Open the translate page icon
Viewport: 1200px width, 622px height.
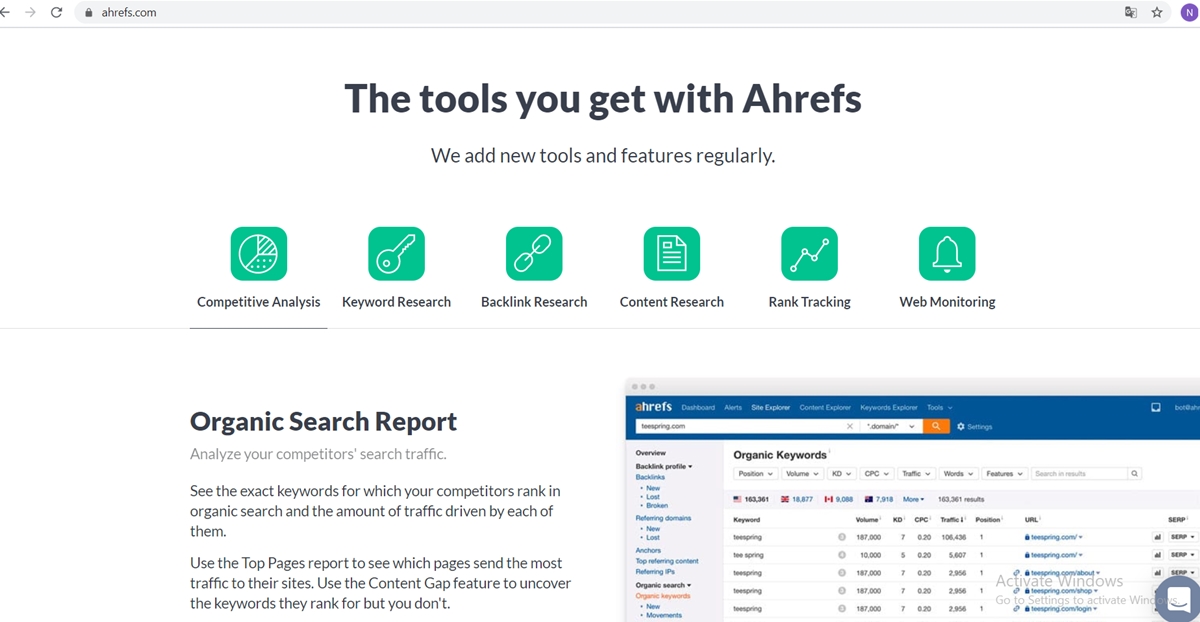pos(1131,13)
